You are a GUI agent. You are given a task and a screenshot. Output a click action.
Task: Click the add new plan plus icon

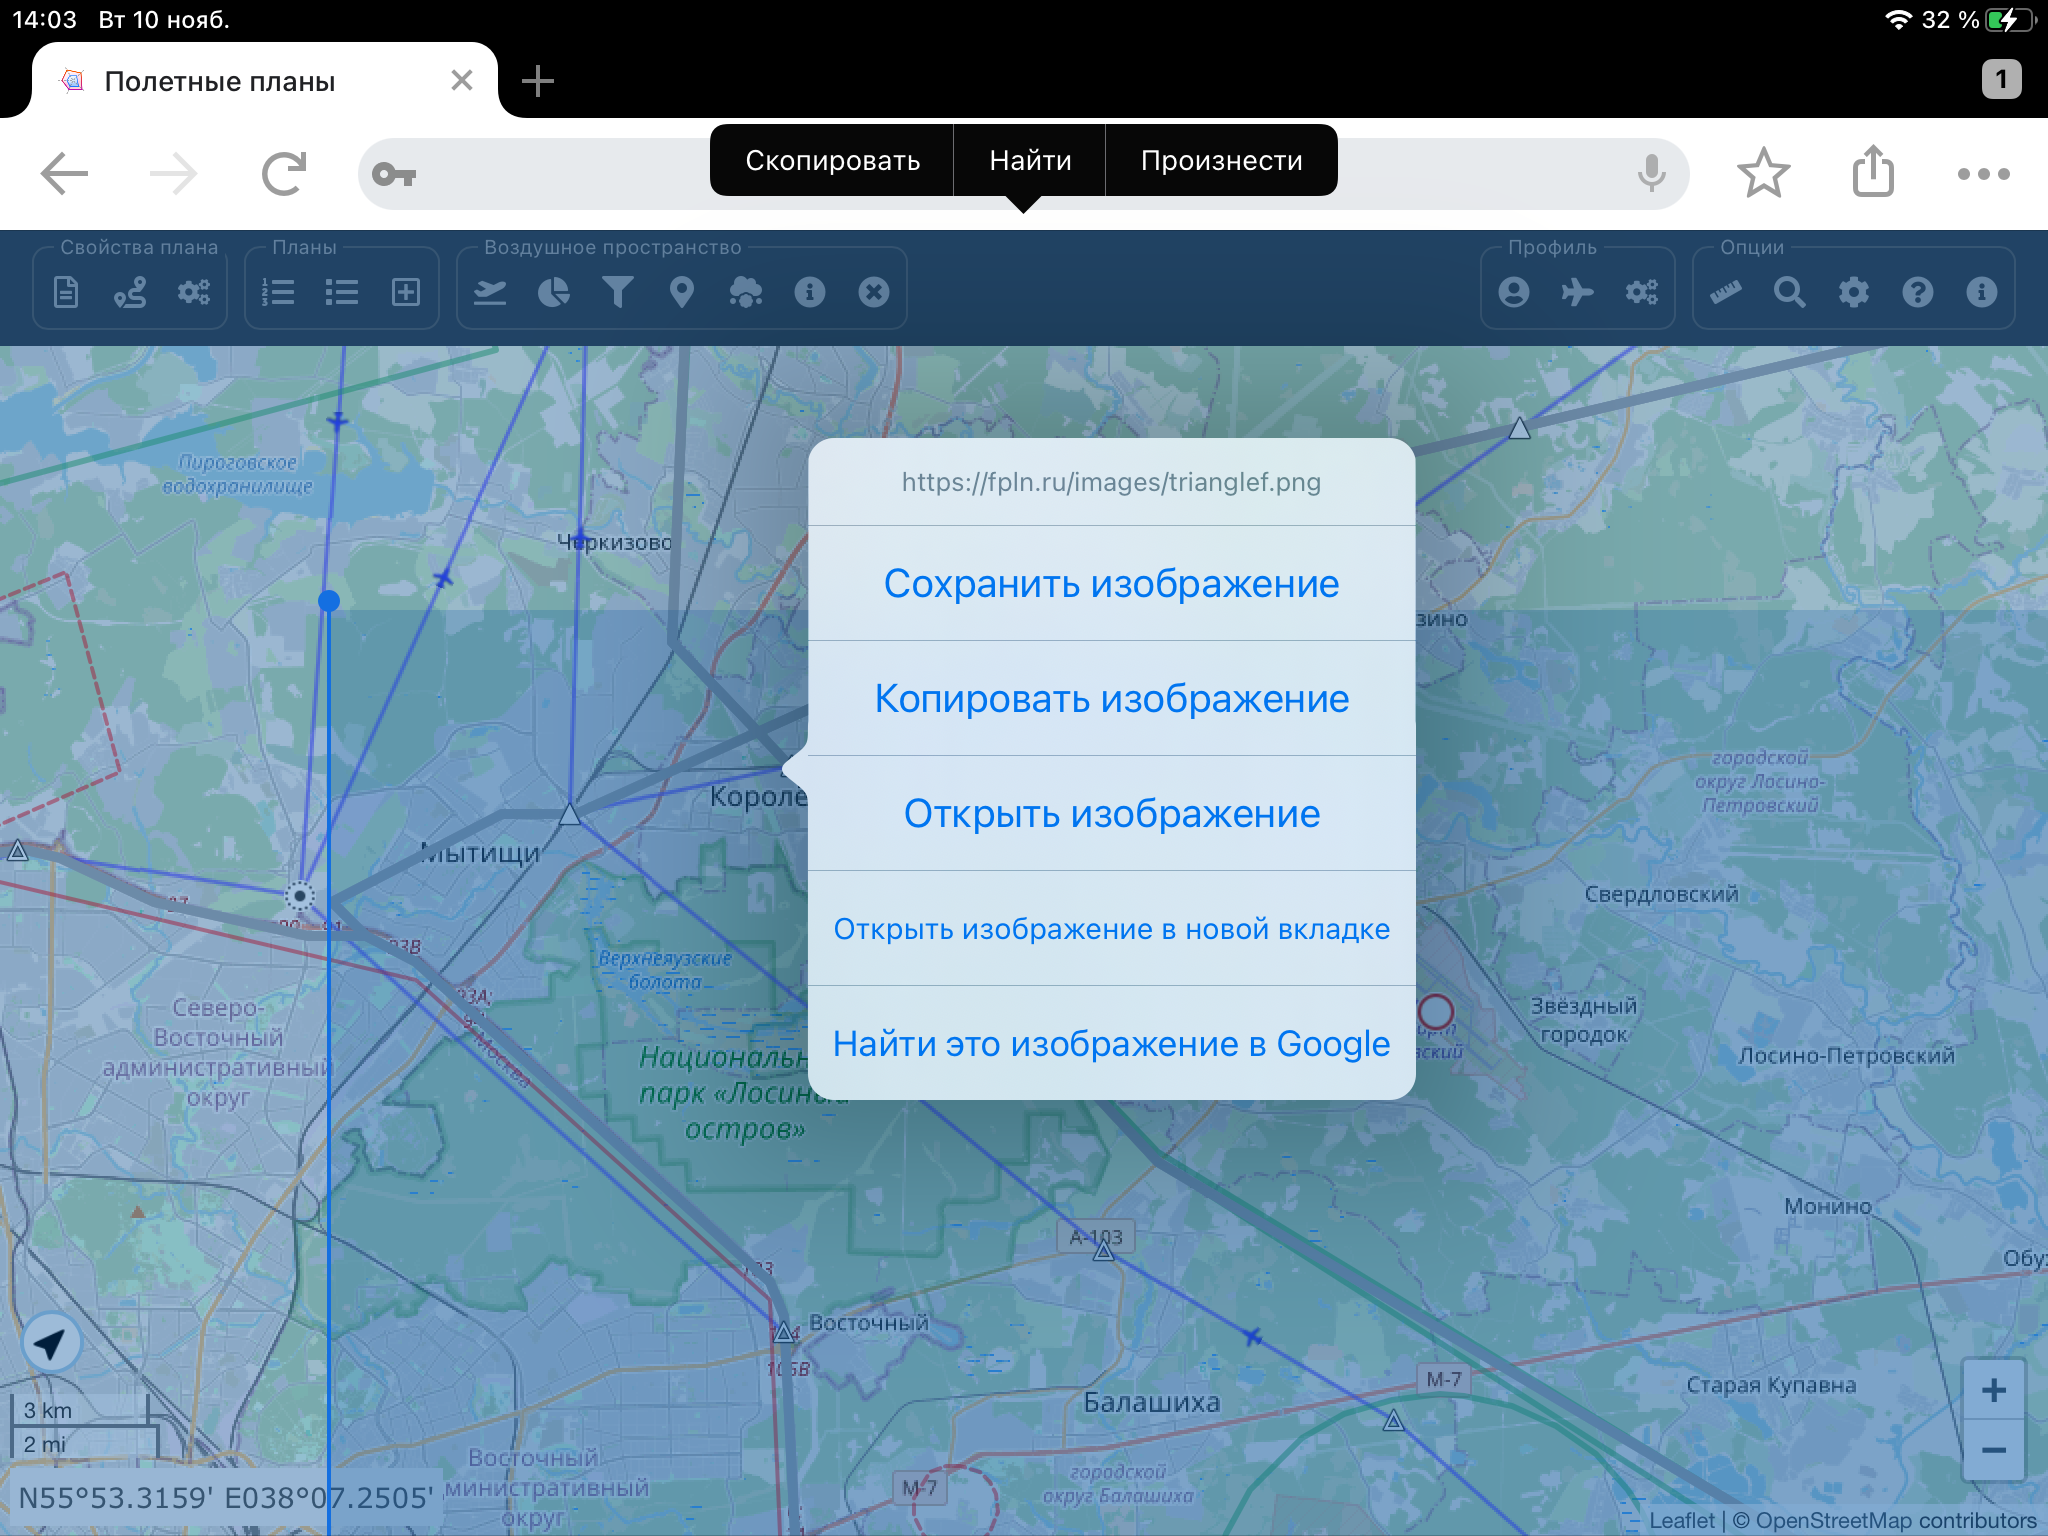(405, 292)
